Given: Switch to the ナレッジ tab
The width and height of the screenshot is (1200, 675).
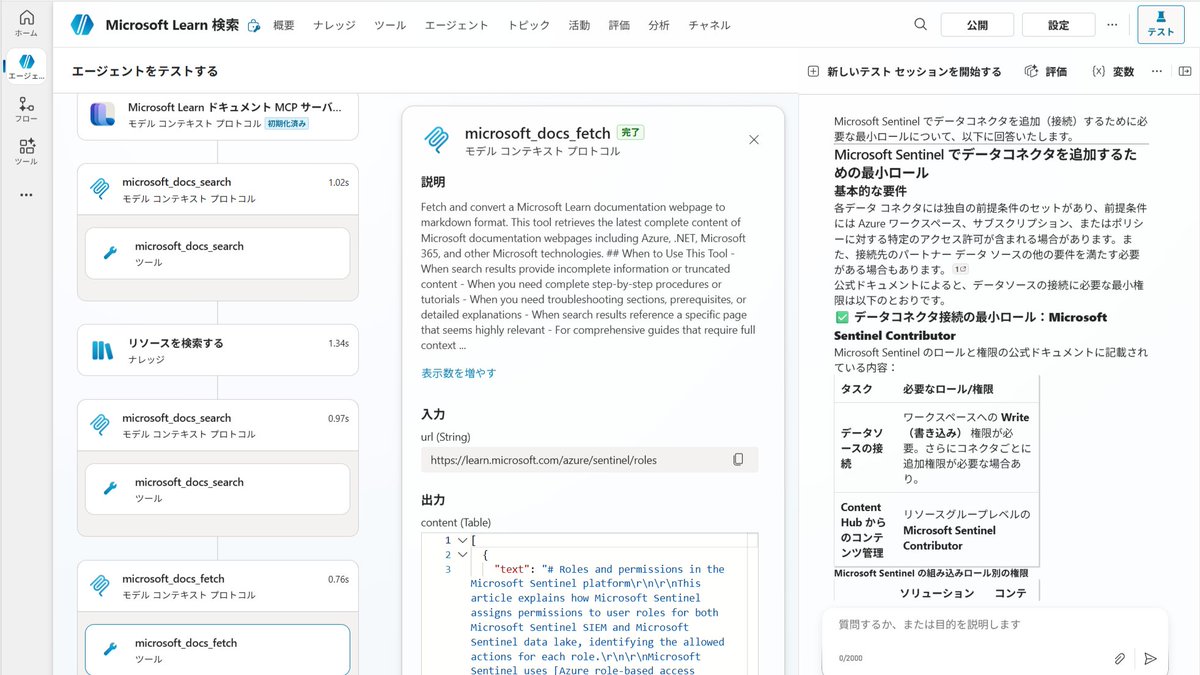Looking at the screenshot, I should click(334, 25).
